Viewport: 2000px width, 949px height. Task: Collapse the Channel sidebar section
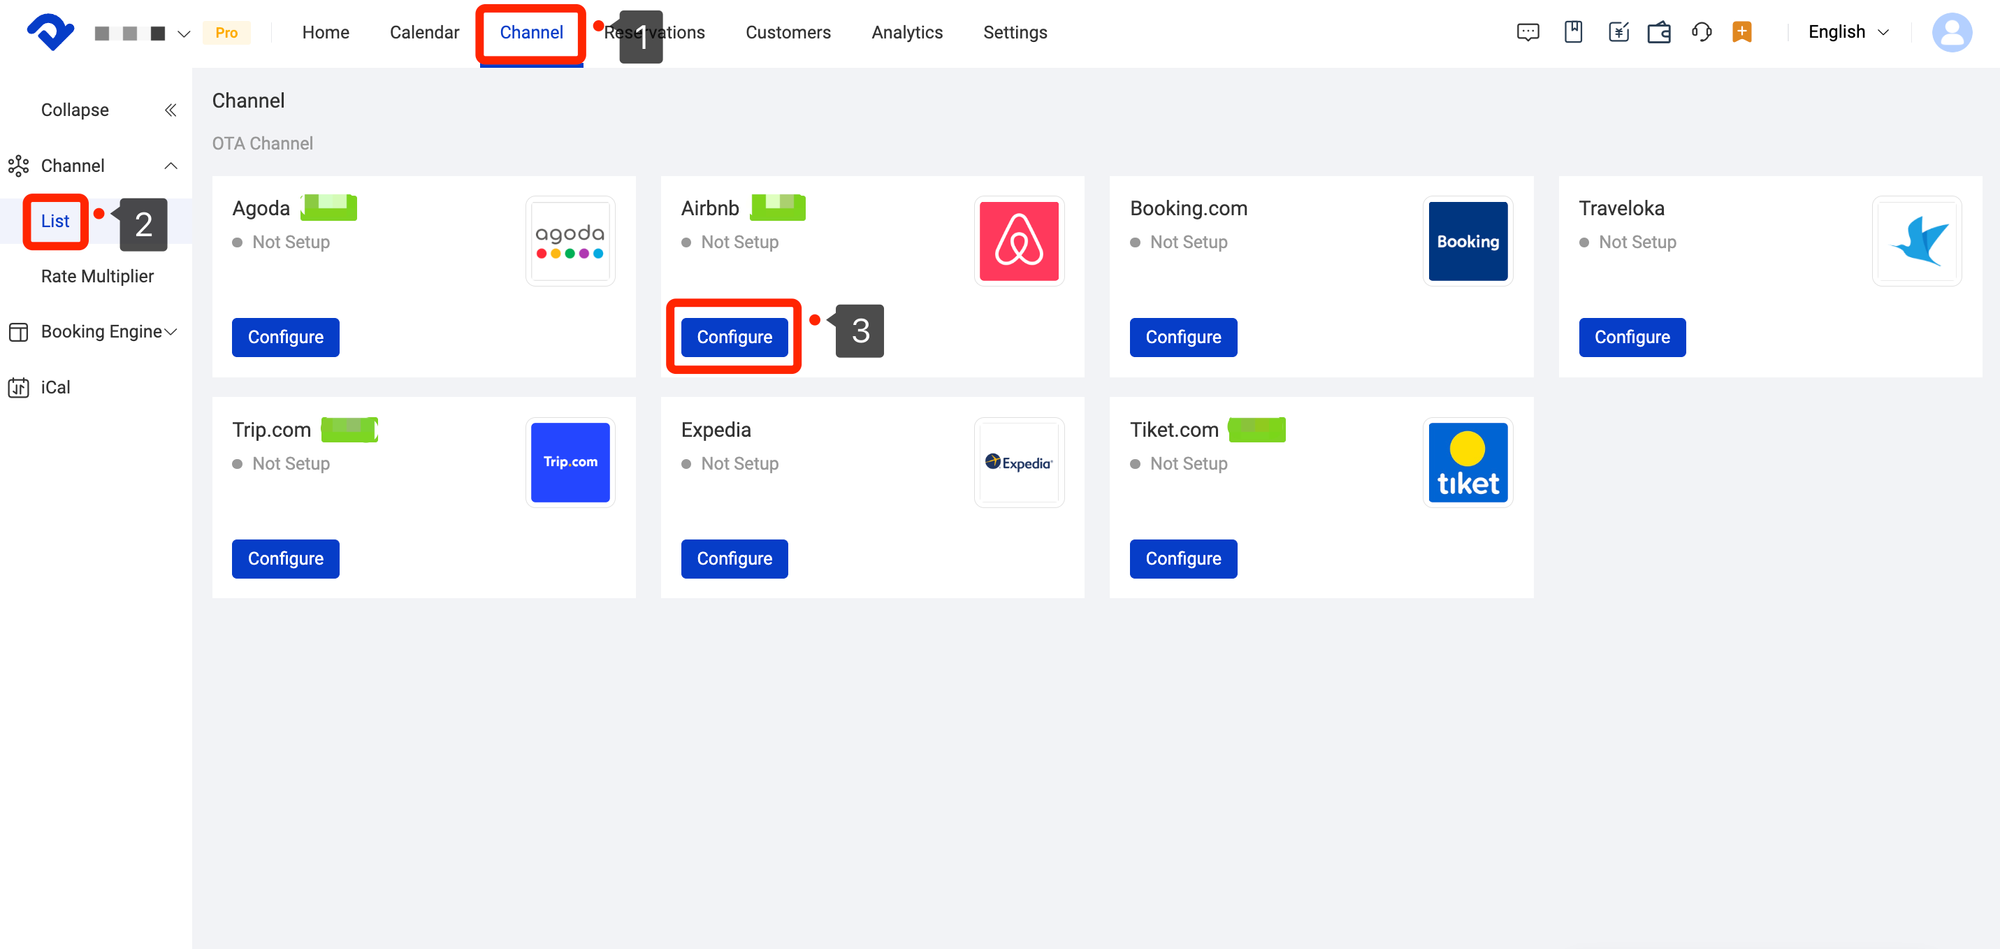click(171, 166)
